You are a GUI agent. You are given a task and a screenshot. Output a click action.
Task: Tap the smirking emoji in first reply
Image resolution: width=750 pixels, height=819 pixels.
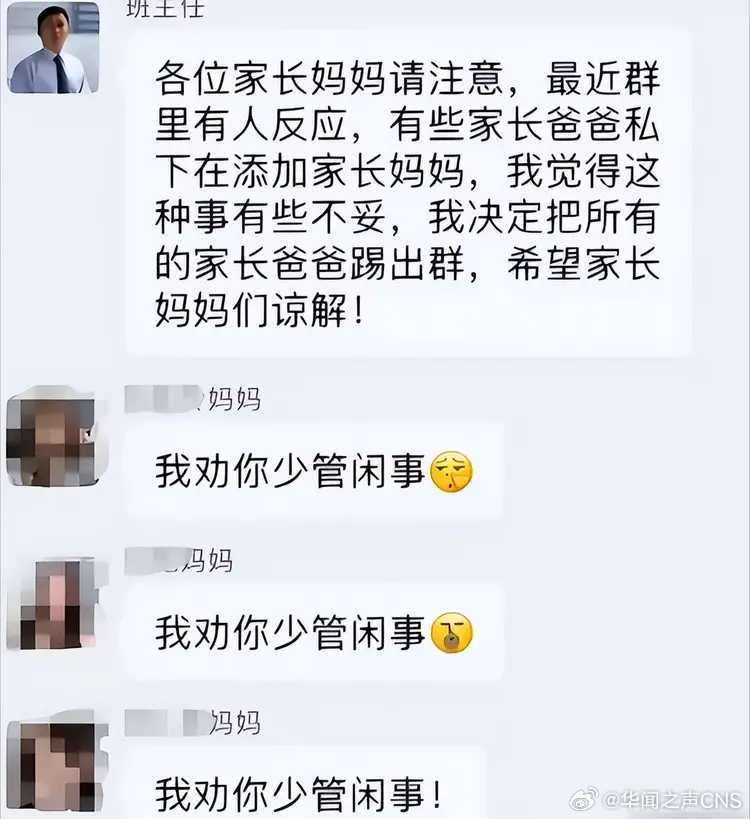pos(451,472)
